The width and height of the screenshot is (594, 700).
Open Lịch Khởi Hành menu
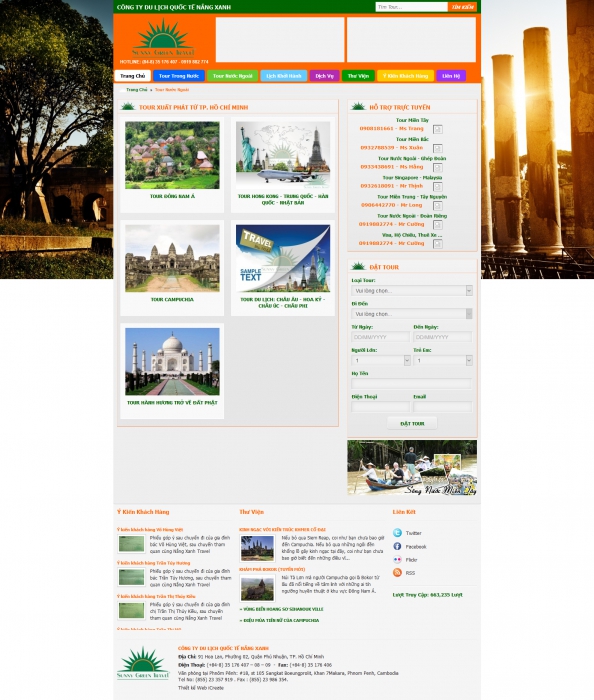click(x=284, y=76)
